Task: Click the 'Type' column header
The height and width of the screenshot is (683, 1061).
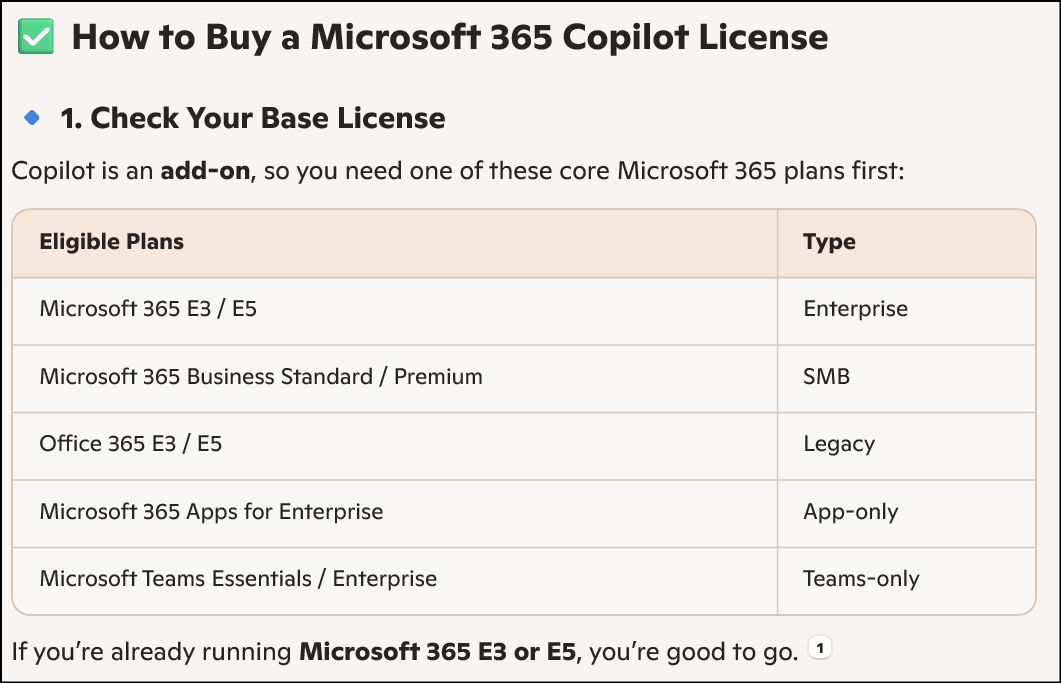Action: [829, 242]
